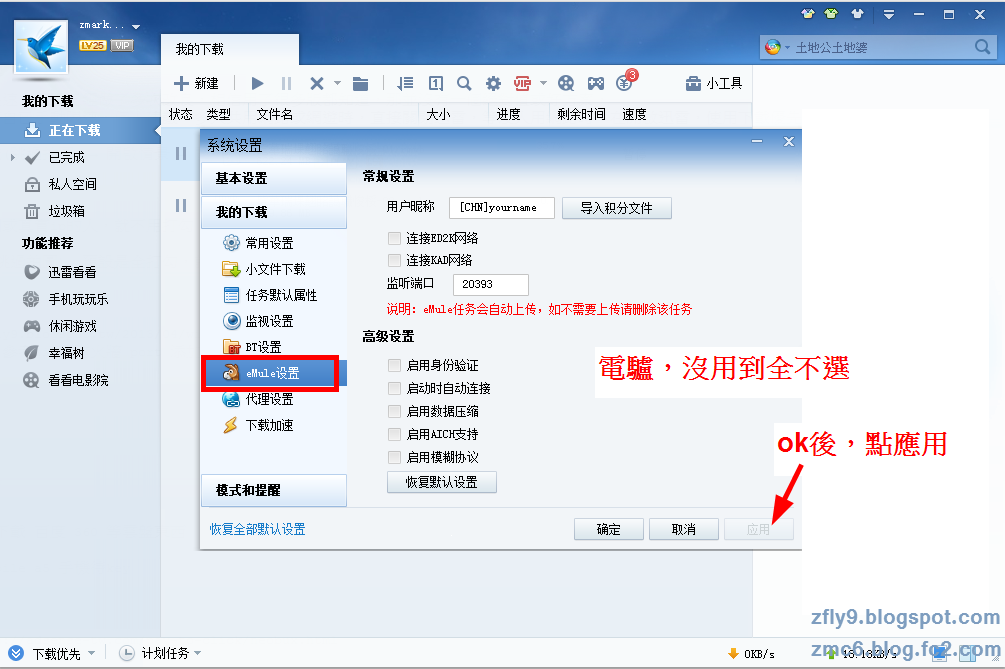Viewport: 1005px width, 669px height.
Task: Open dropdown arrow next to VIP toolbar icon
Action: click(544, 83)
